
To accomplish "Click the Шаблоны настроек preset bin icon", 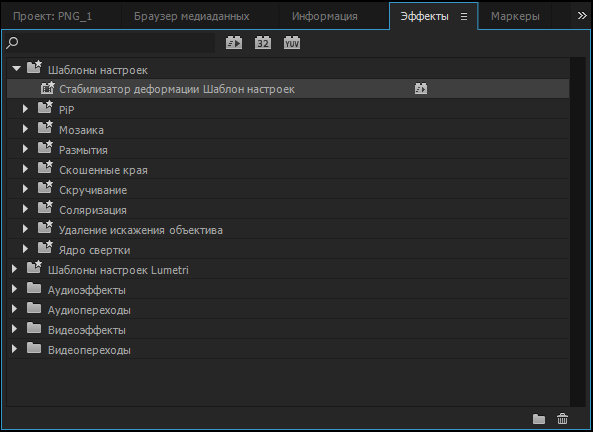I will point(34,67).
